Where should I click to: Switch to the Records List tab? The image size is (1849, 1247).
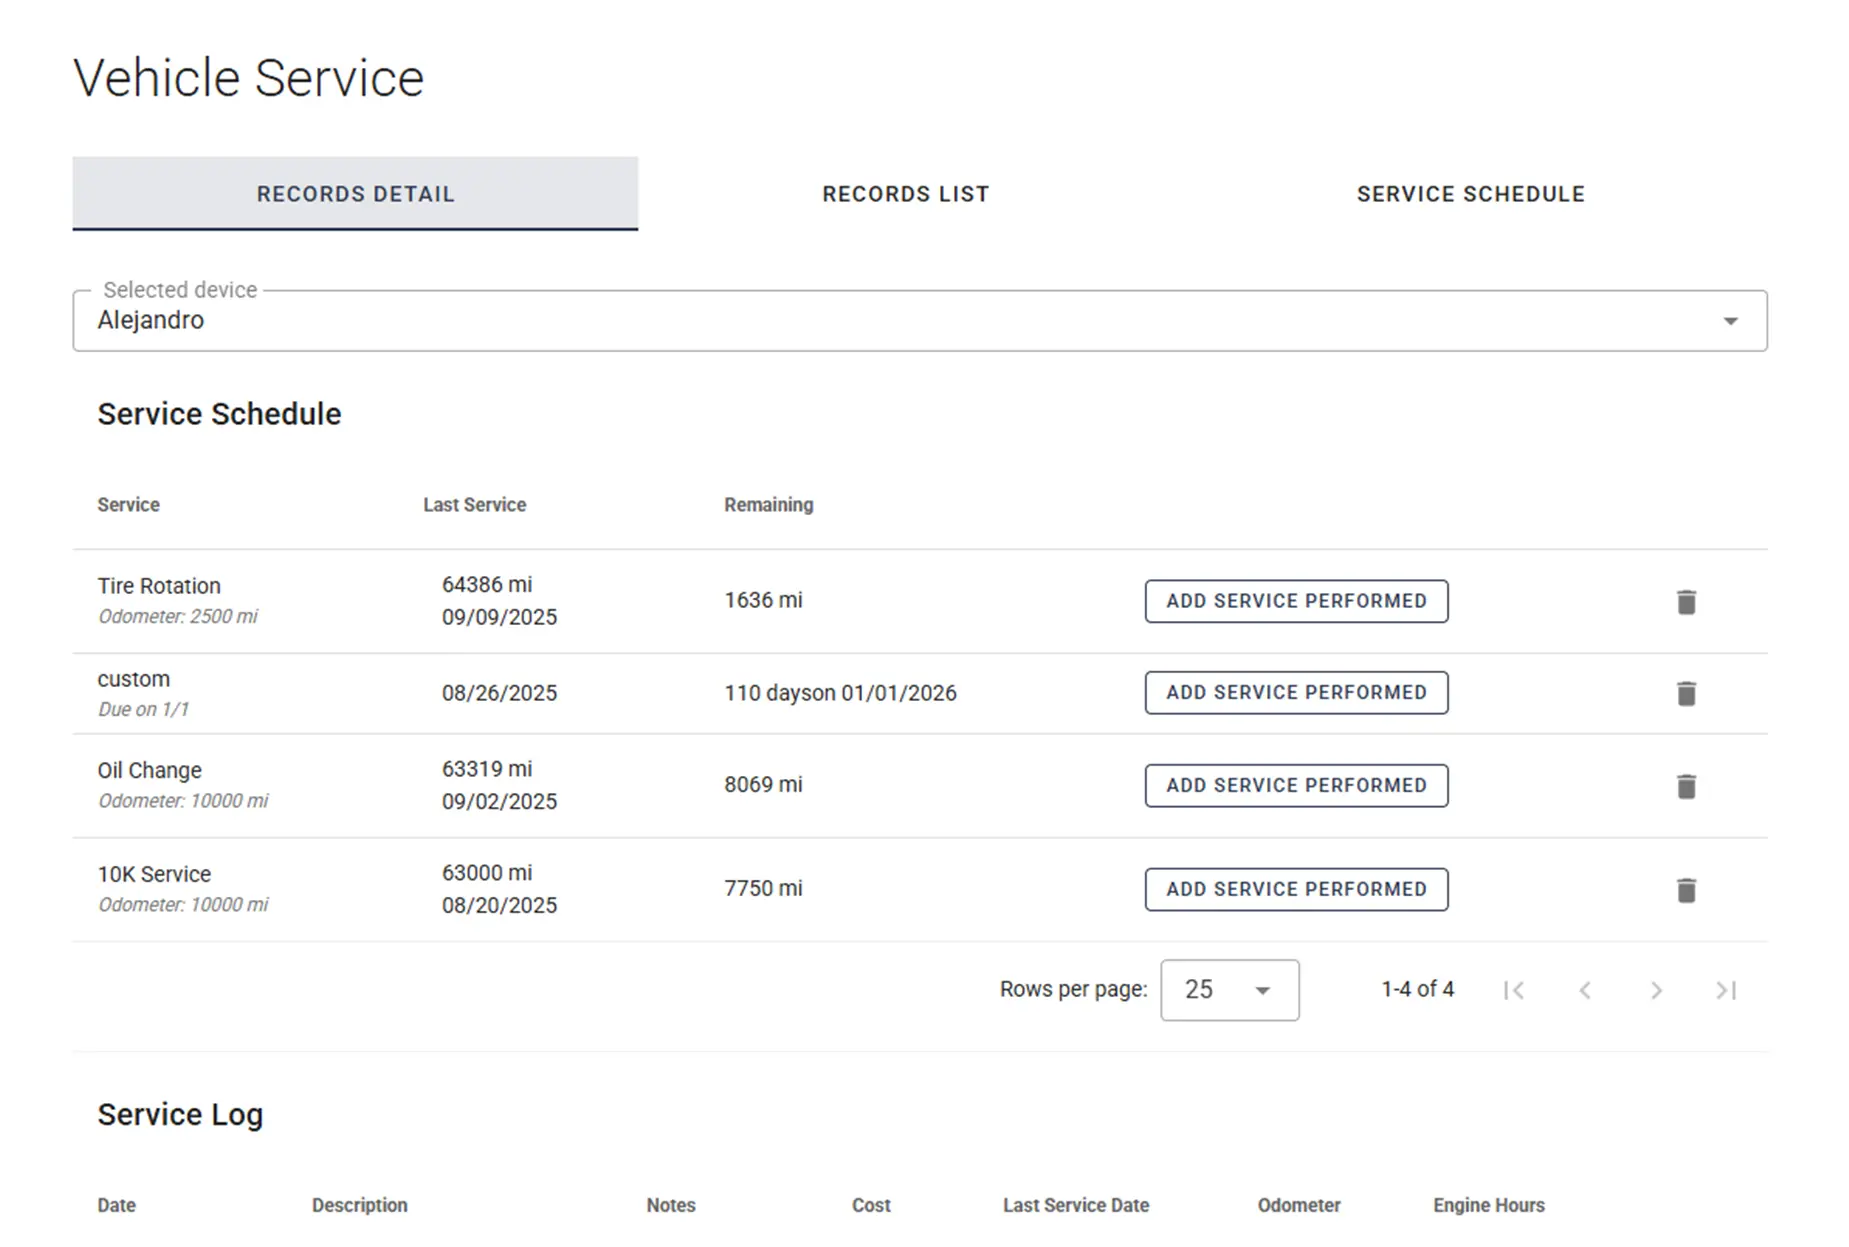point(905,193)
